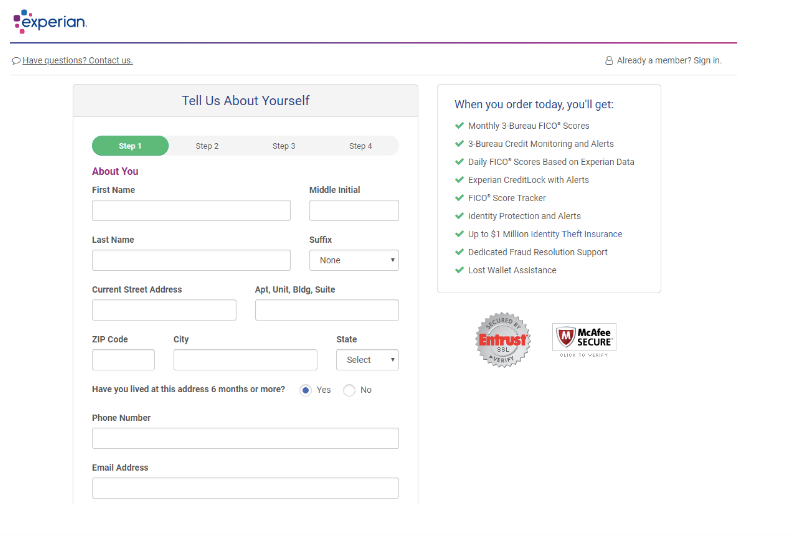The height and width of the screenshot is (537, 796).
Task: Focus the Apt, Unit, Bldg, Suite field
Action: coord(327,310)
